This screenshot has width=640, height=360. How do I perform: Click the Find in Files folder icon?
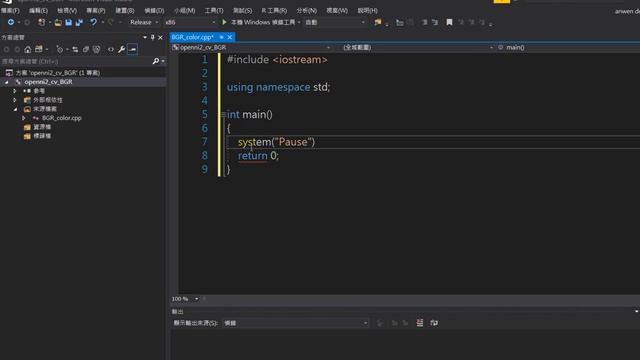tap(378, 22)
